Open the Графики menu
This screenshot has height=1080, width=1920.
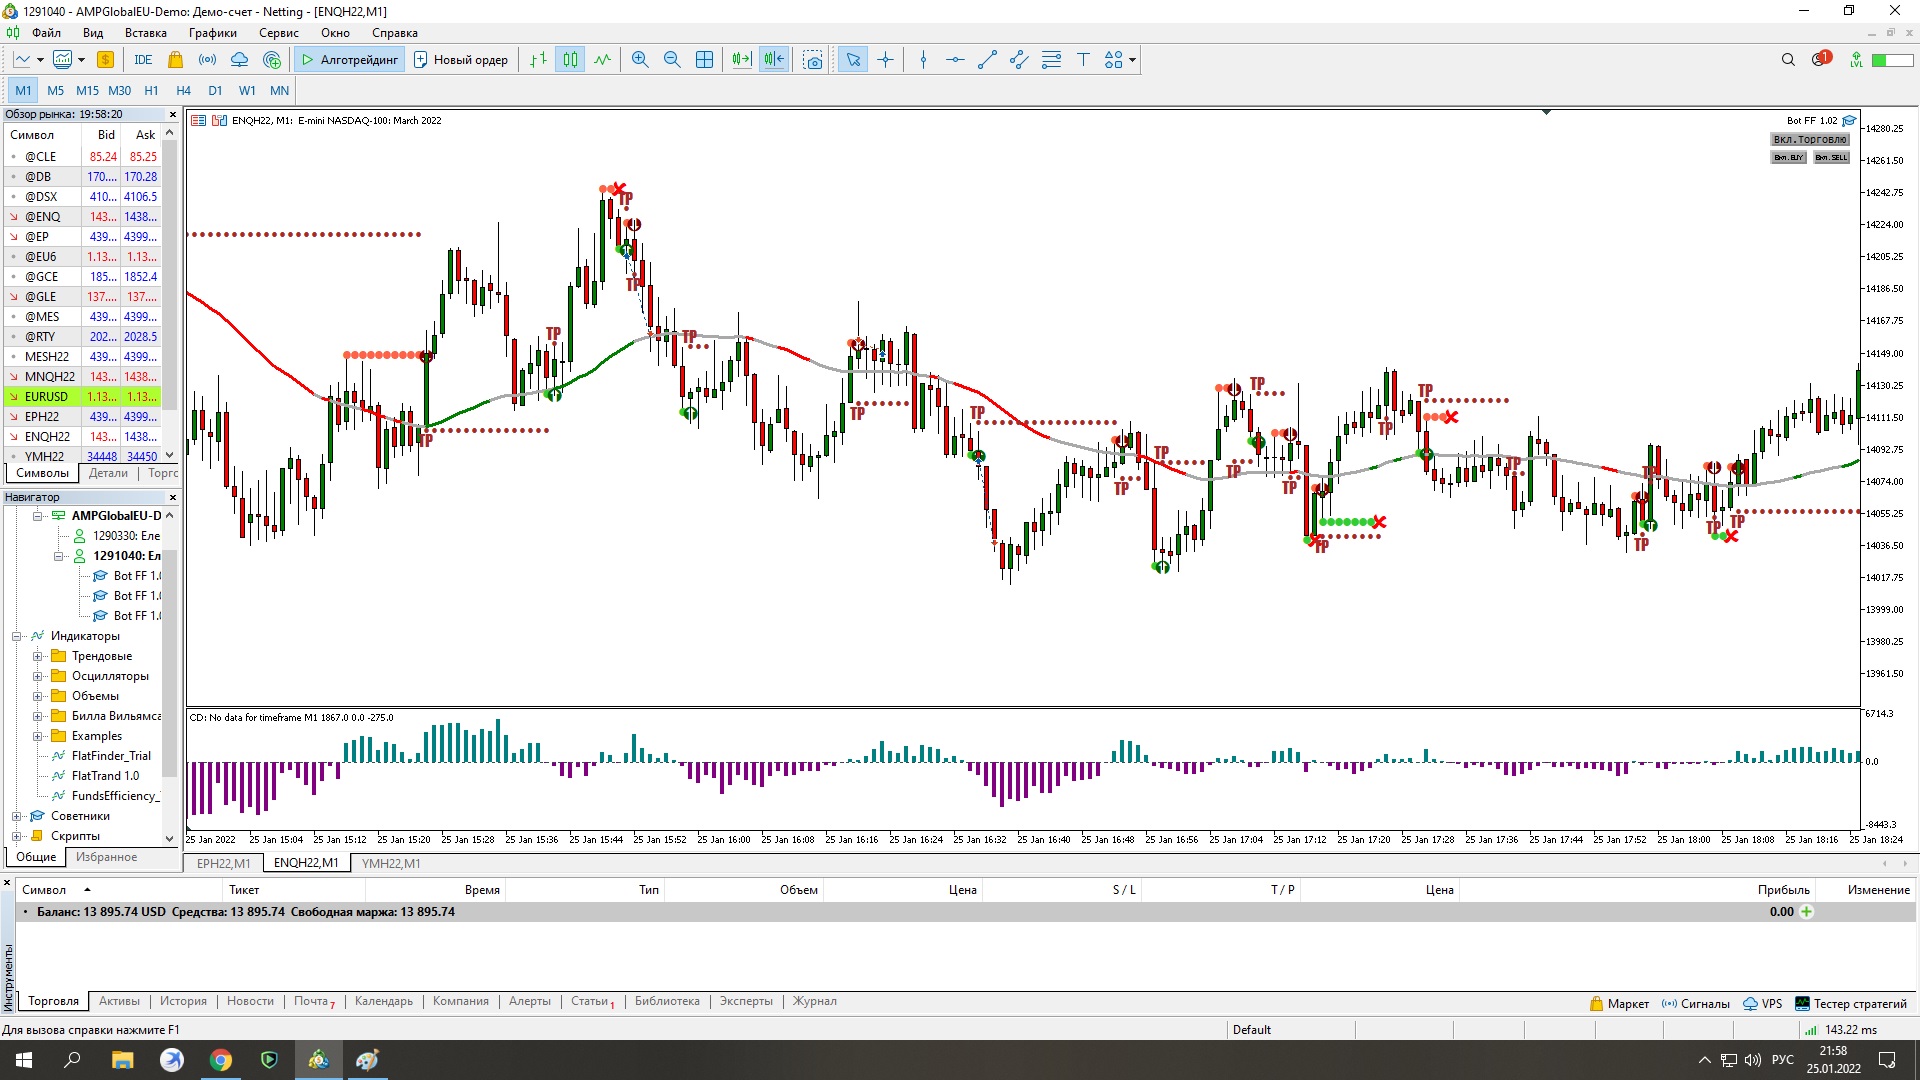[x=212, y=33]
